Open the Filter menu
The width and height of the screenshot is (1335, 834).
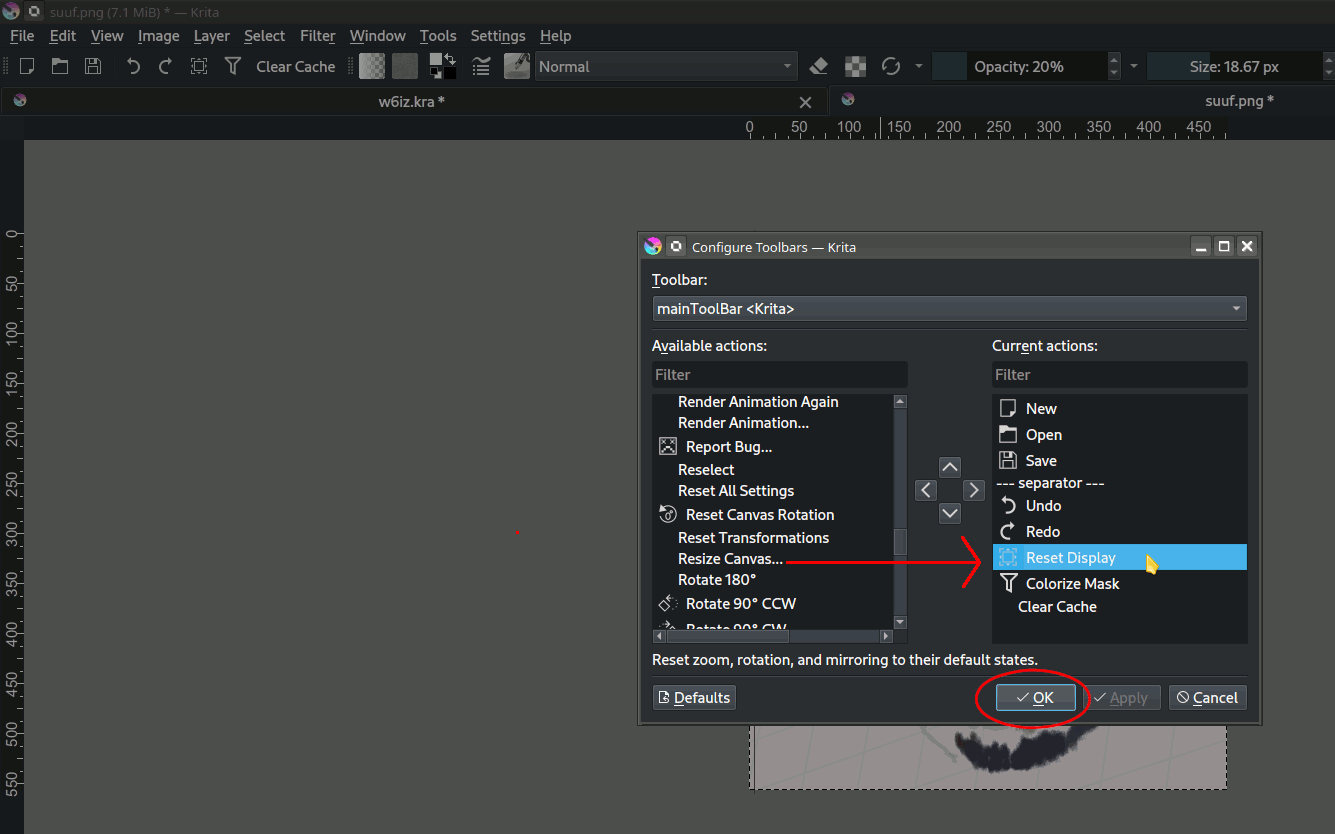point(318,36)
